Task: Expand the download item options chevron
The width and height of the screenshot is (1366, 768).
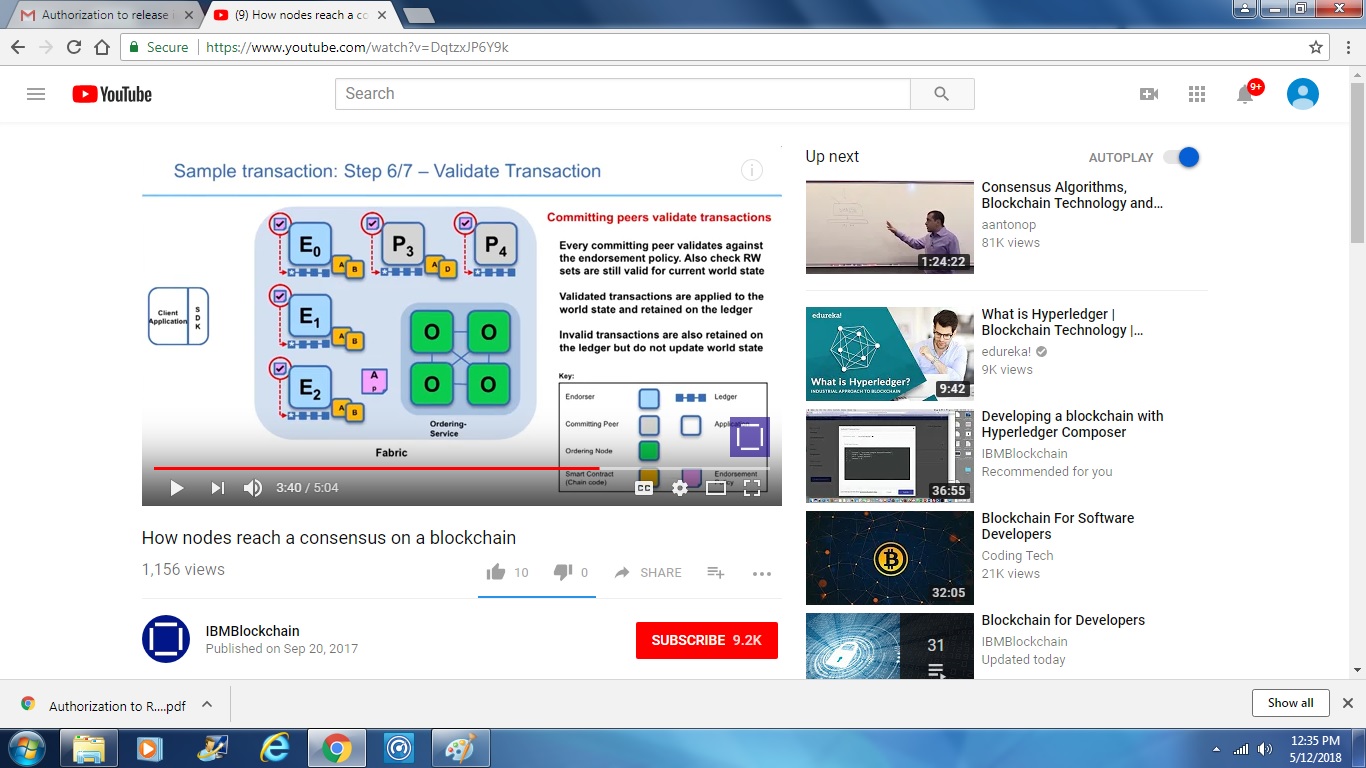Action: 207,704
